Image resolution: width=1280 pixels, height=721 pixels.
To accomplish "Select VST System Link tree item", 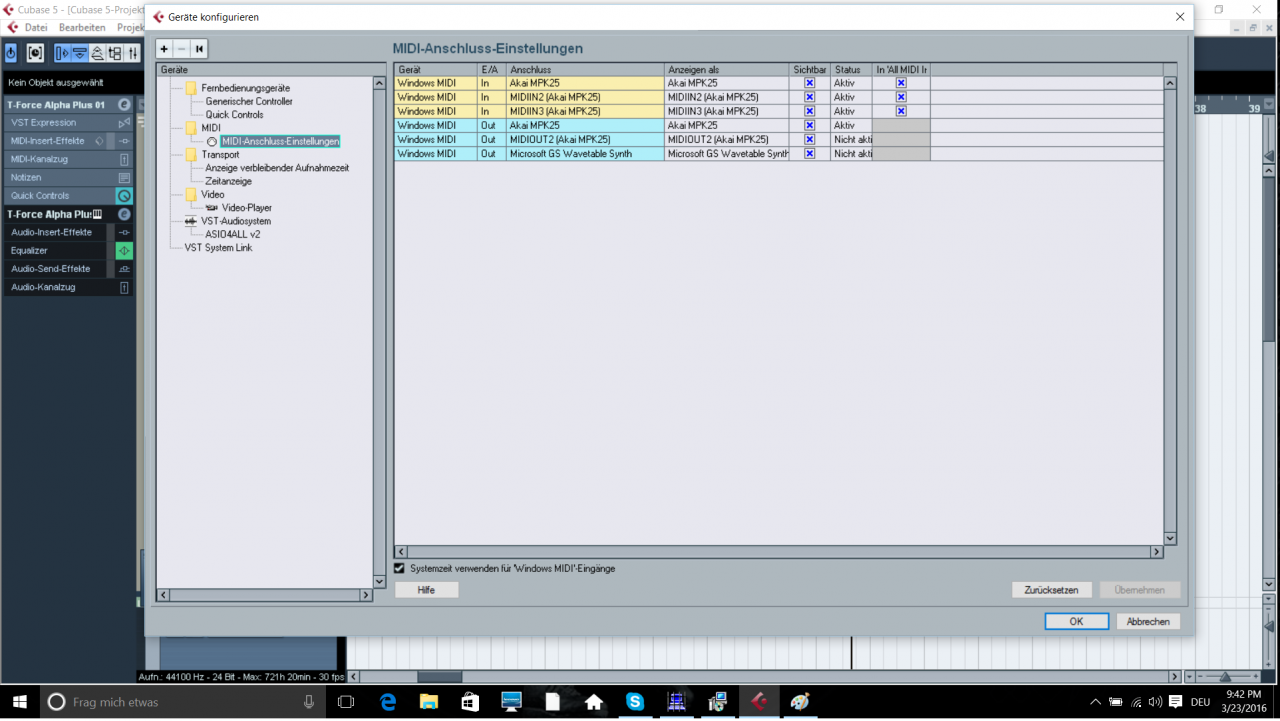I will [x=218, y=247].
